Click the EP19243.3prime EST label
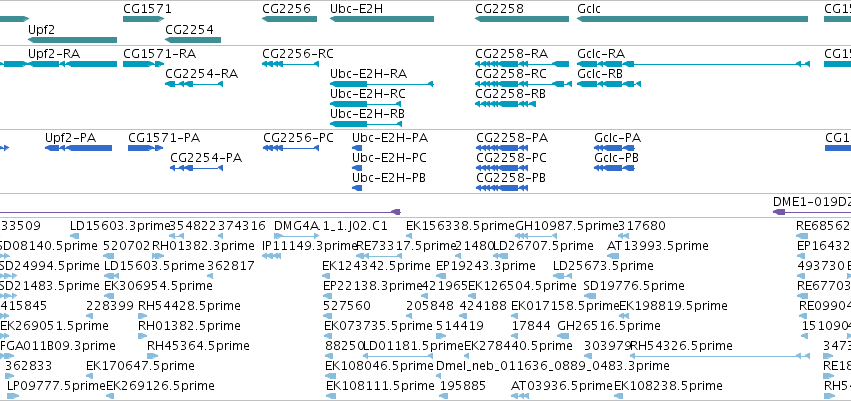 click(x=486, y=266)
